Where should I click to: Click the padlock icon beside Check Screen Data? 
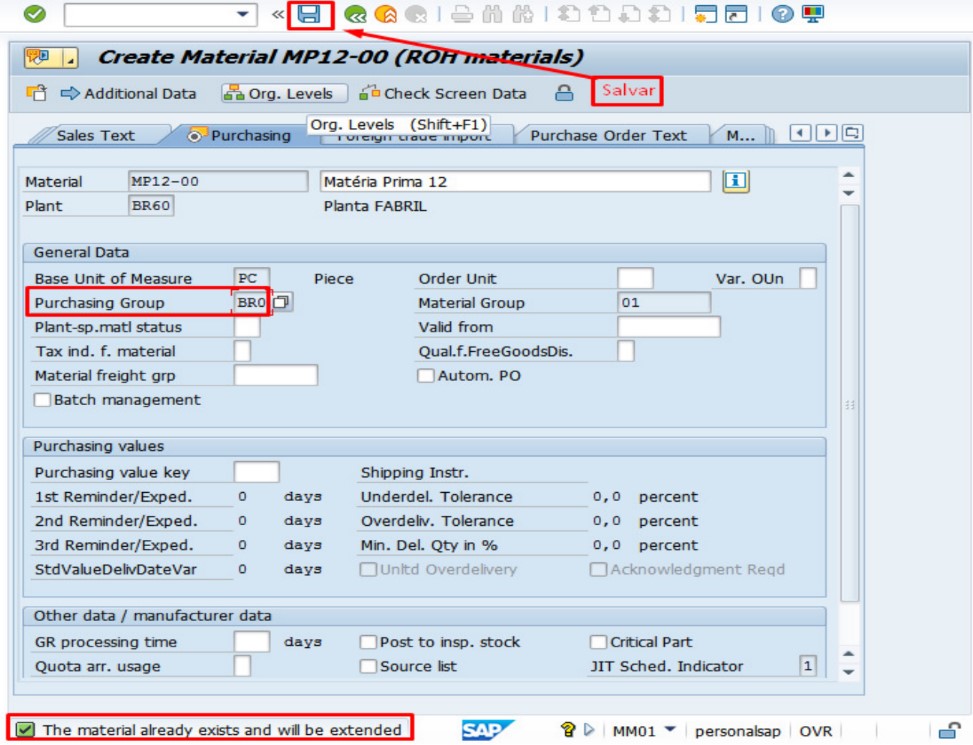(x=564, y=93)
